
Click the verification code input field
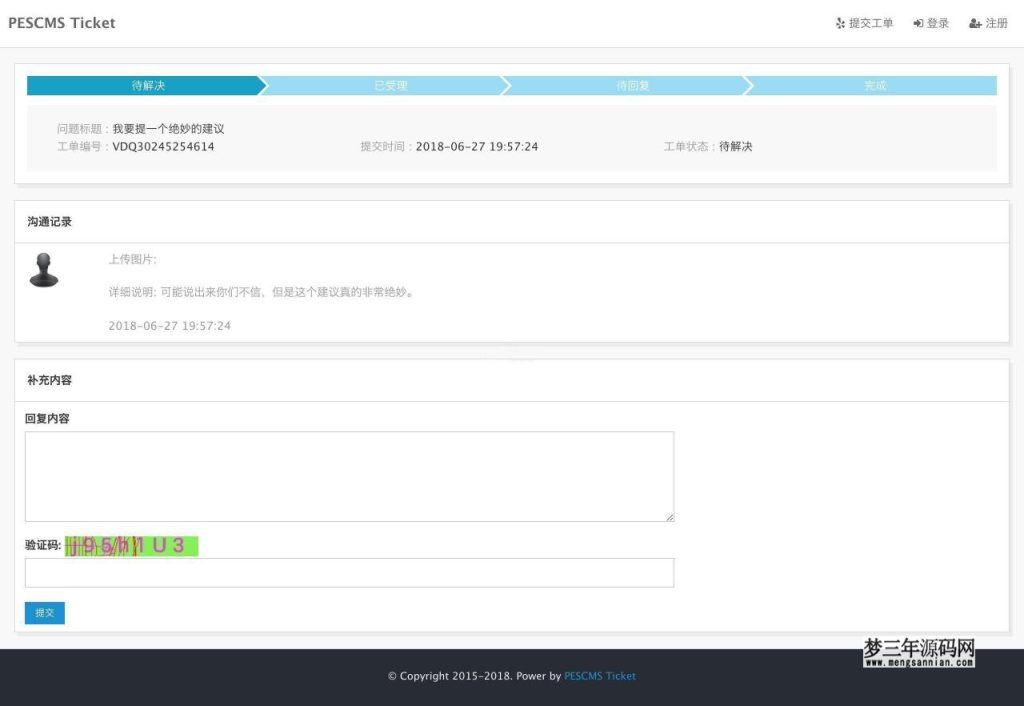tap(349, 572)
